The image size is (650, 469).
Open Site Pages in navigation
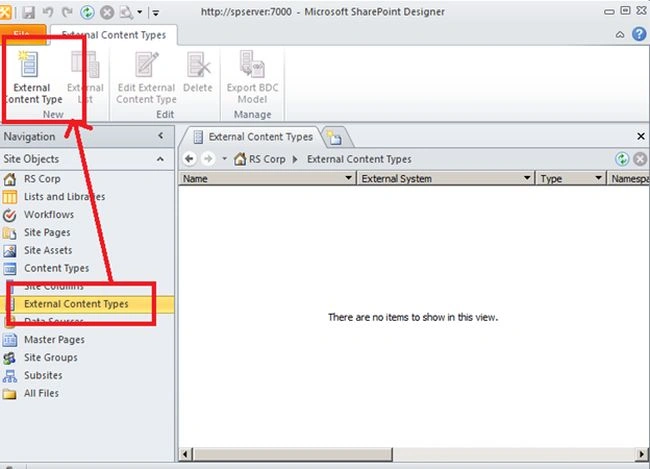[47, 232]
